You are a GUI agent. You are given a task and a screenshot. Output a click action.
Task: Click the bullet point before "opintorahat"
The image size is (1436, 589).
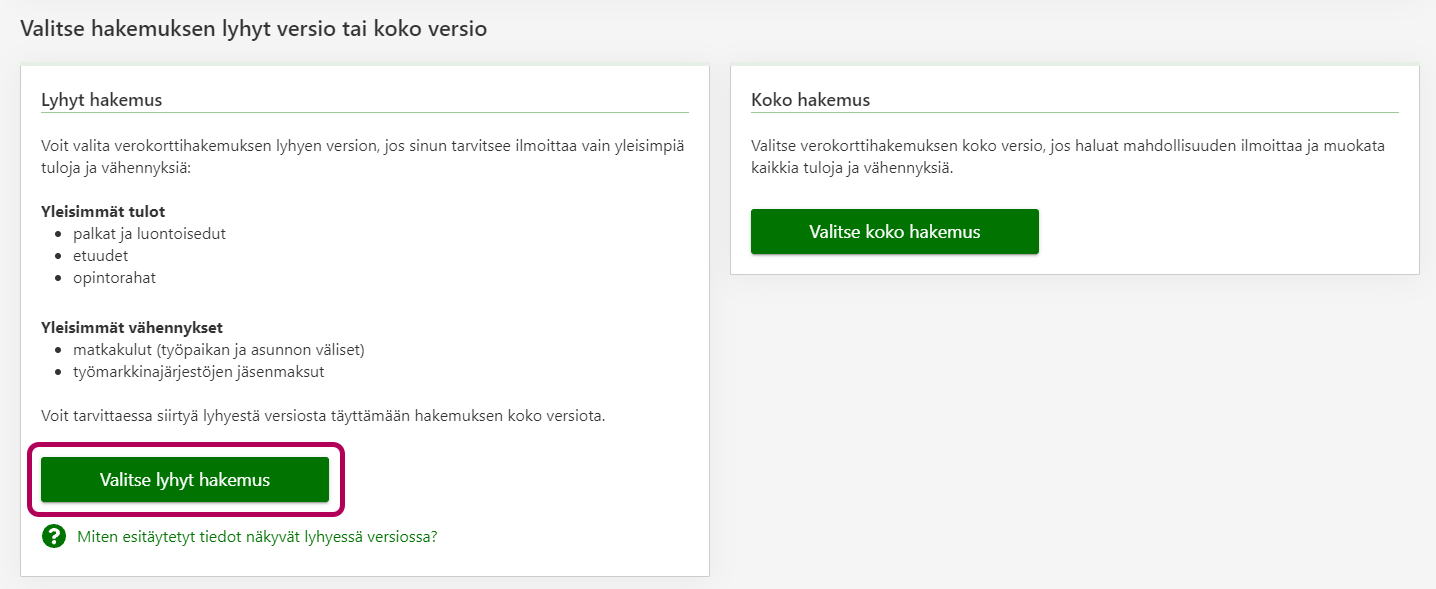tap(60, 278)
